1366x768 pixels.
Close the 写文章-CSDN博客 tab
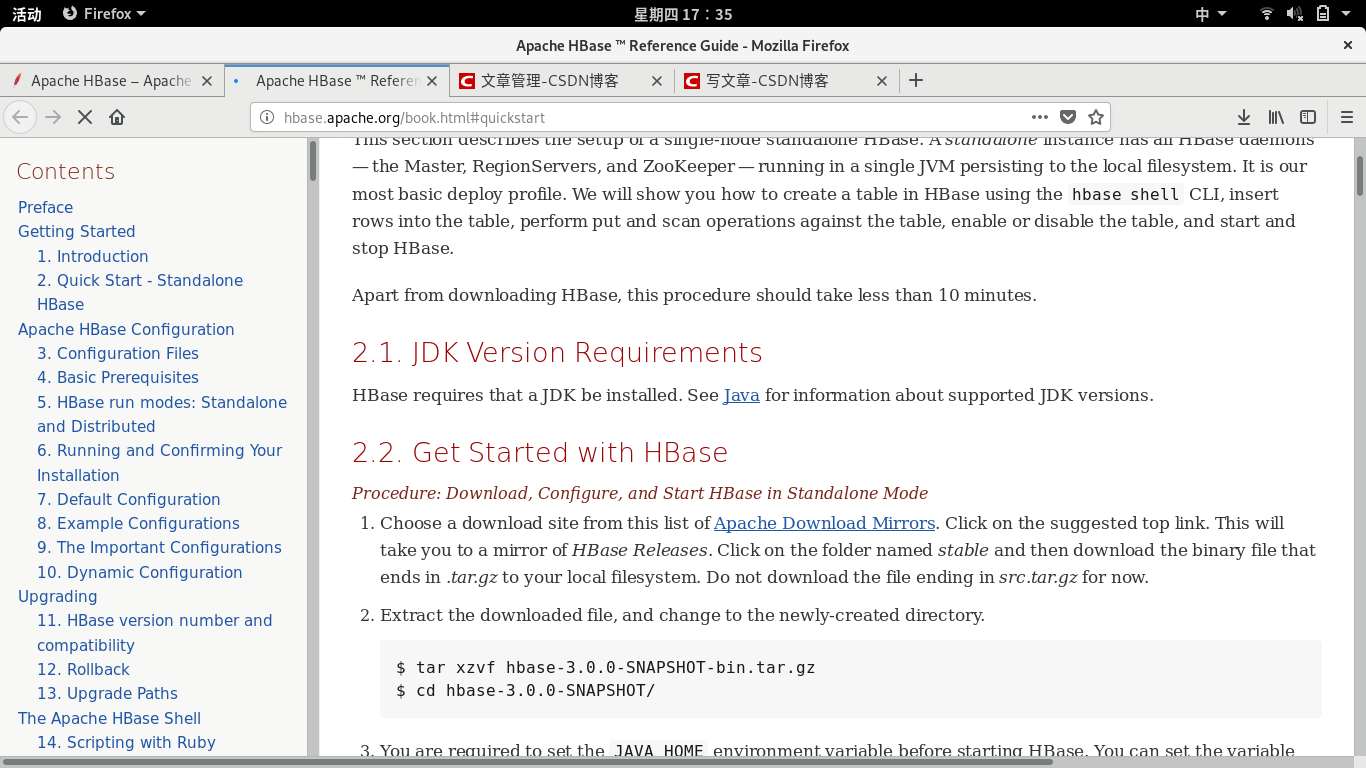click(882, 81)
